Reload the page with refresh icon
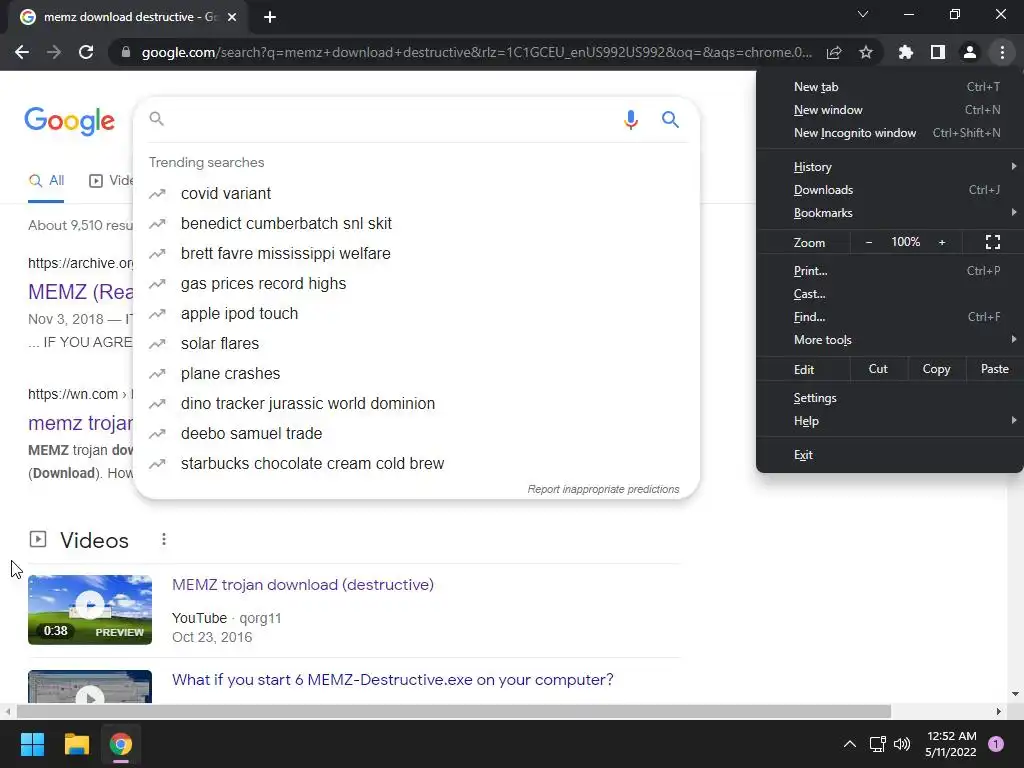The image size is (1024, 768). (86, 52)
